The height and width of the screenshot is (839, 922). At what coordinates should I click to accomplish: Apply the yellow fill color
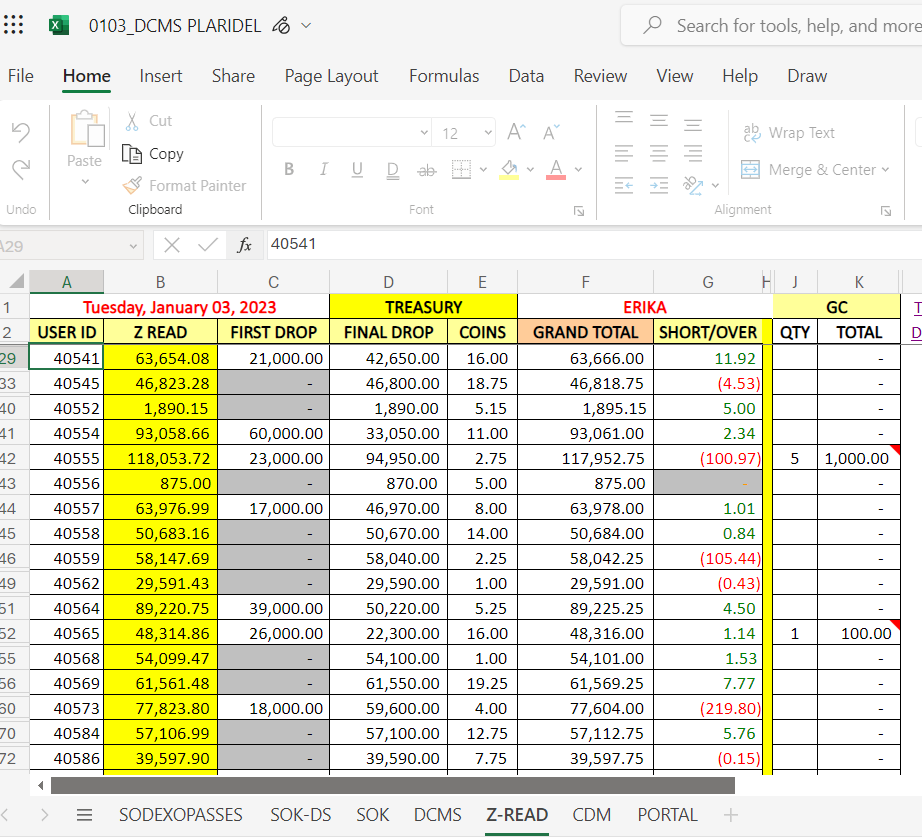pos(509,170)
